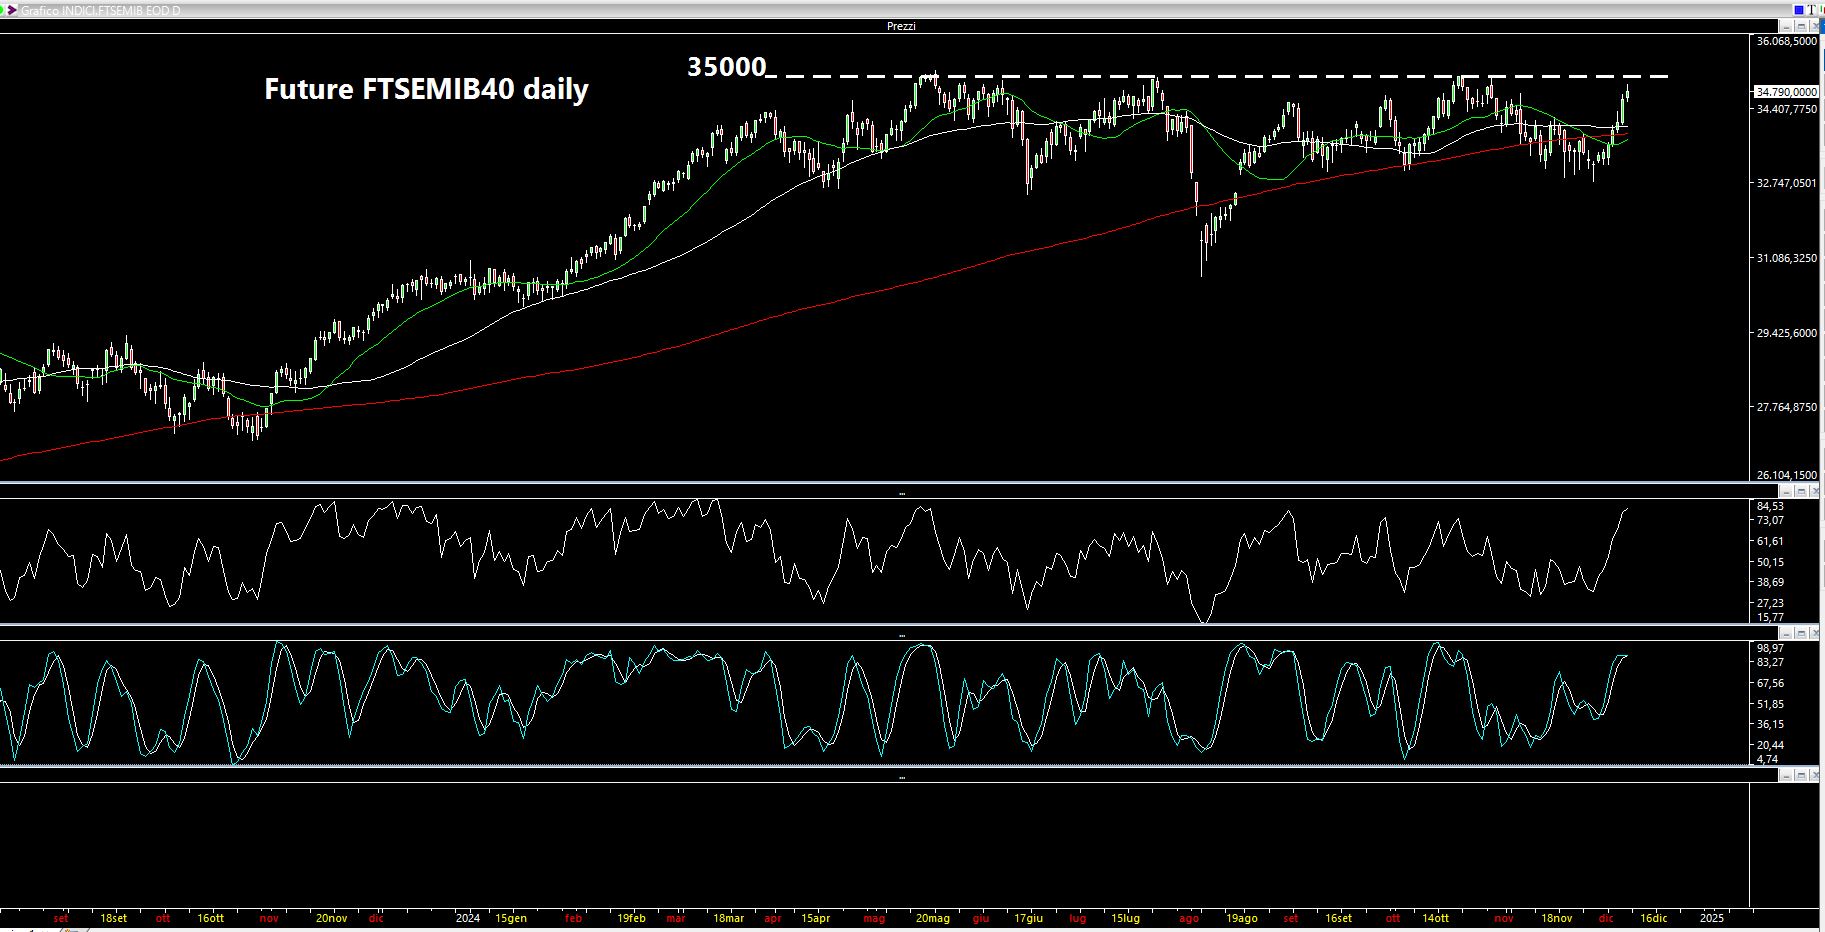The height and width of the screenshot is (932, 1825).
Task: Click the 14ott date label
Action: (1436, 918)
